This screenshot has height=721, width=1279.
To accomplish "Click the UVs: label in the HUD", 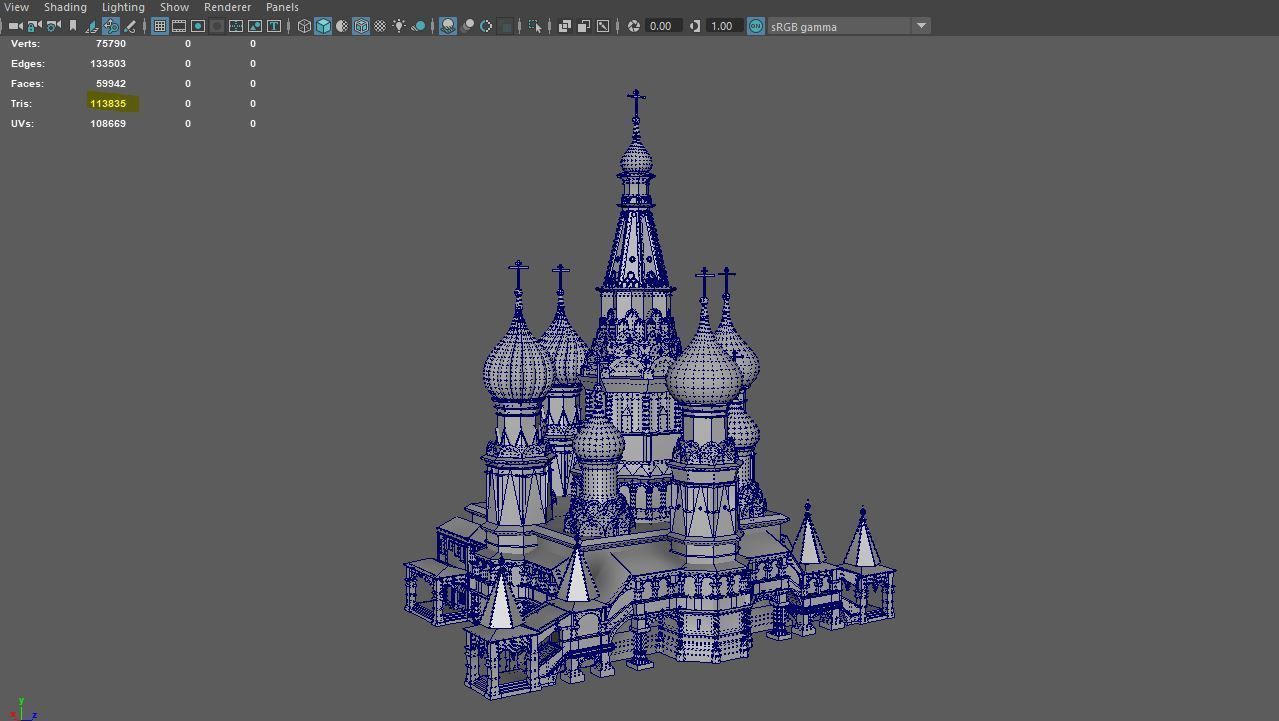I will point(22,124).
